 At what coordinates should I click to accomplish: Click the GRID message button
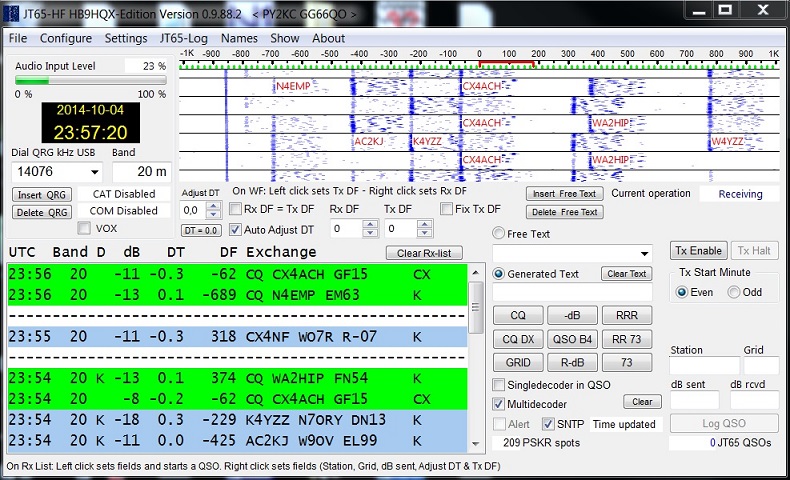(x=518, y=363)
